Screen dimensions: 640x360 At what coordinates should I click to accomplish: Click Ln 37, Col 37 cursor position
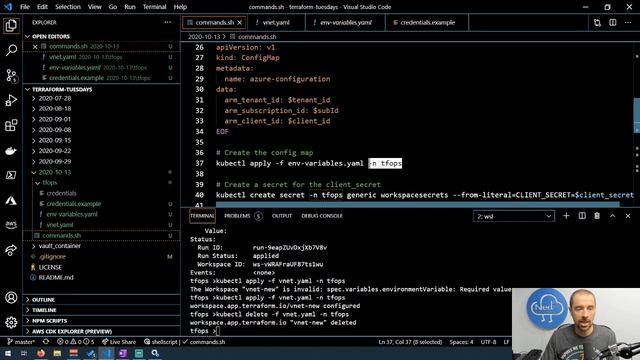tap(410, 342)
